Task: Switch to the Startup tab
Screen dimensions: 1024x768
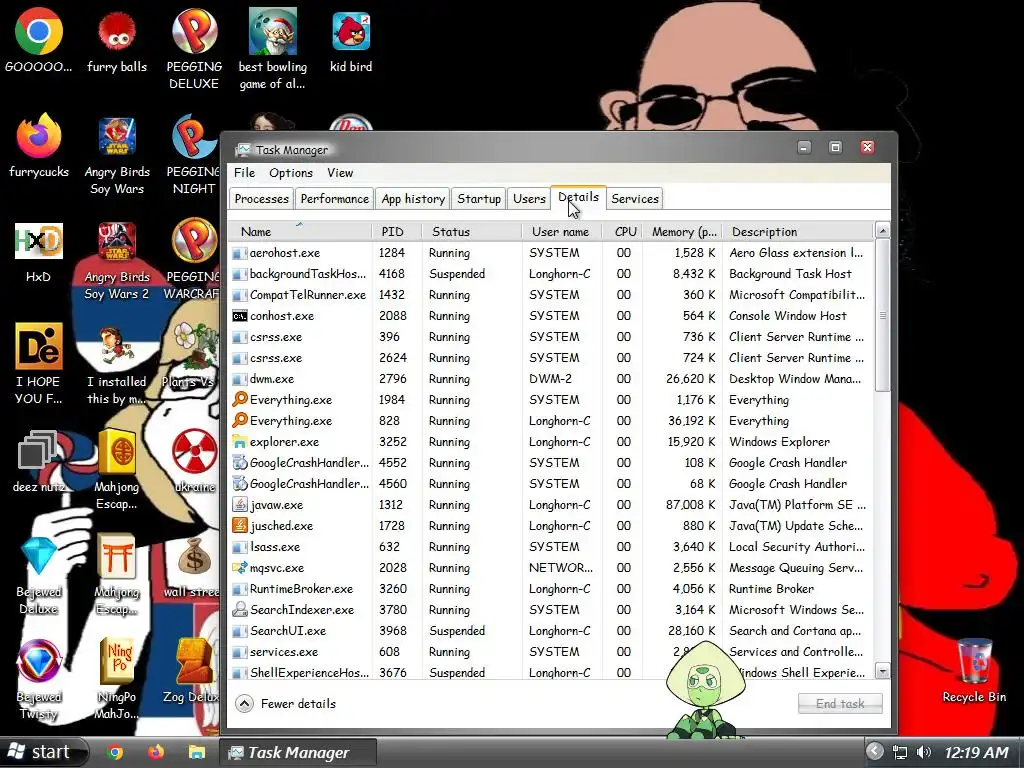Action: pos(479,199)
